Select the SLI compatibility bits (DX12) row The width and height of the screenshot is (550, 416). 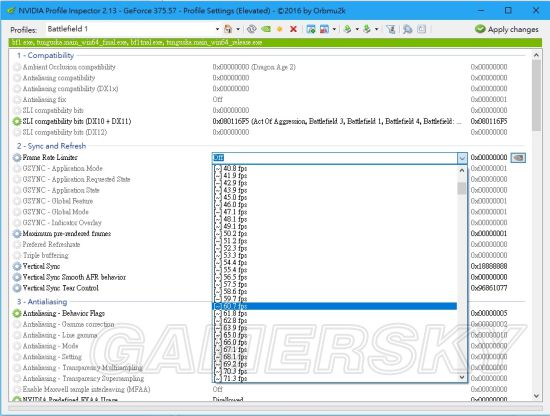pos(65,132)
